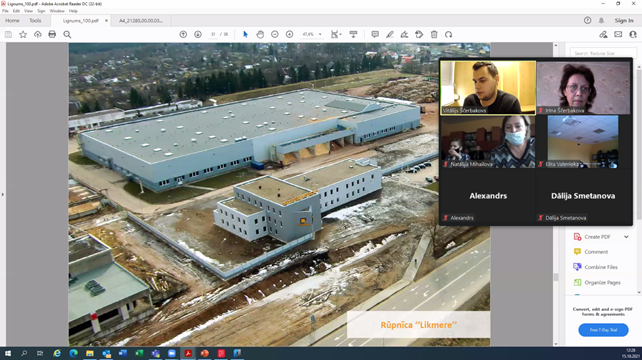Click the Free 7-Day Trial button
The width and height of the screenshot is (642, 360).
[x=603, y=330]
